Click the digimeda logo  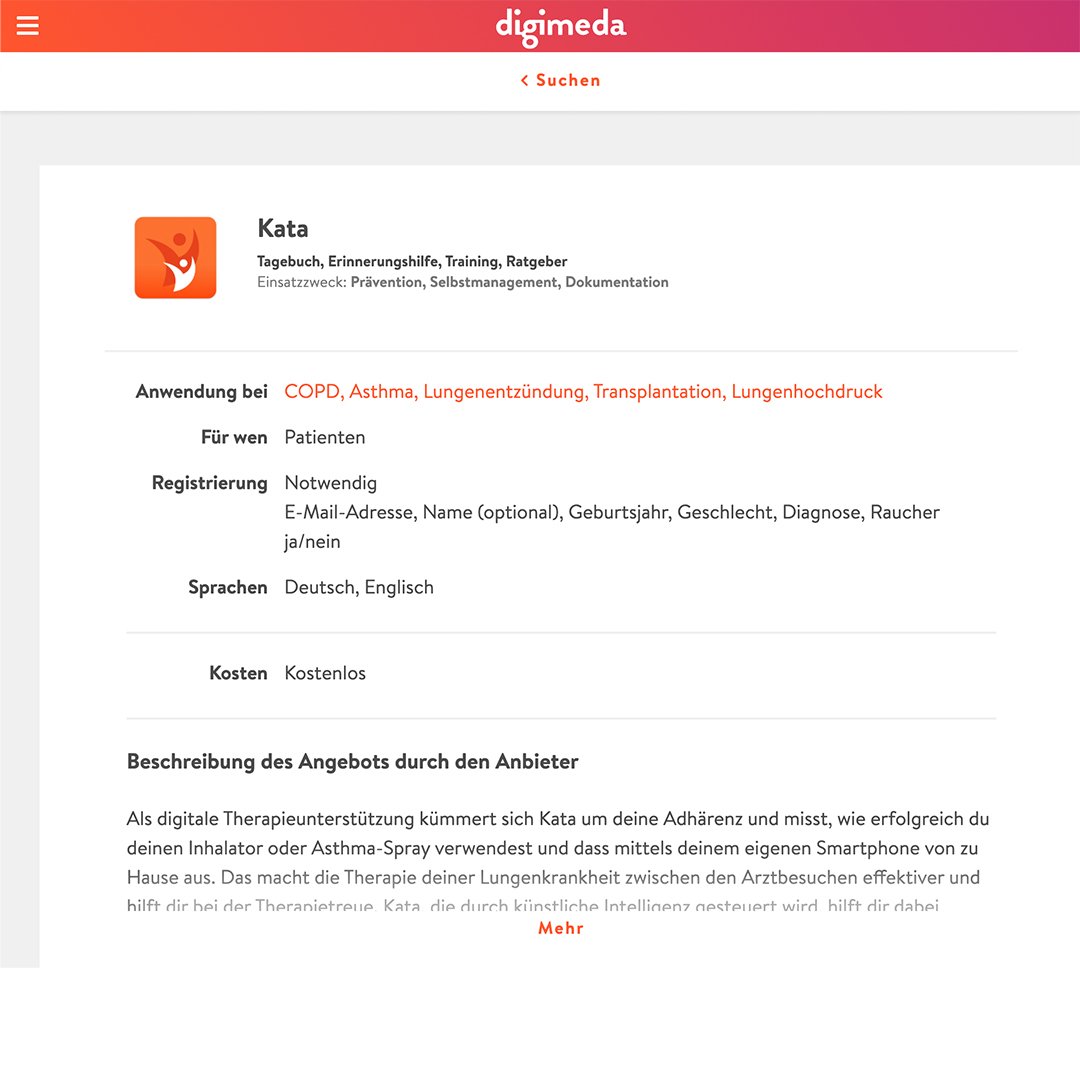pos(561,28)
